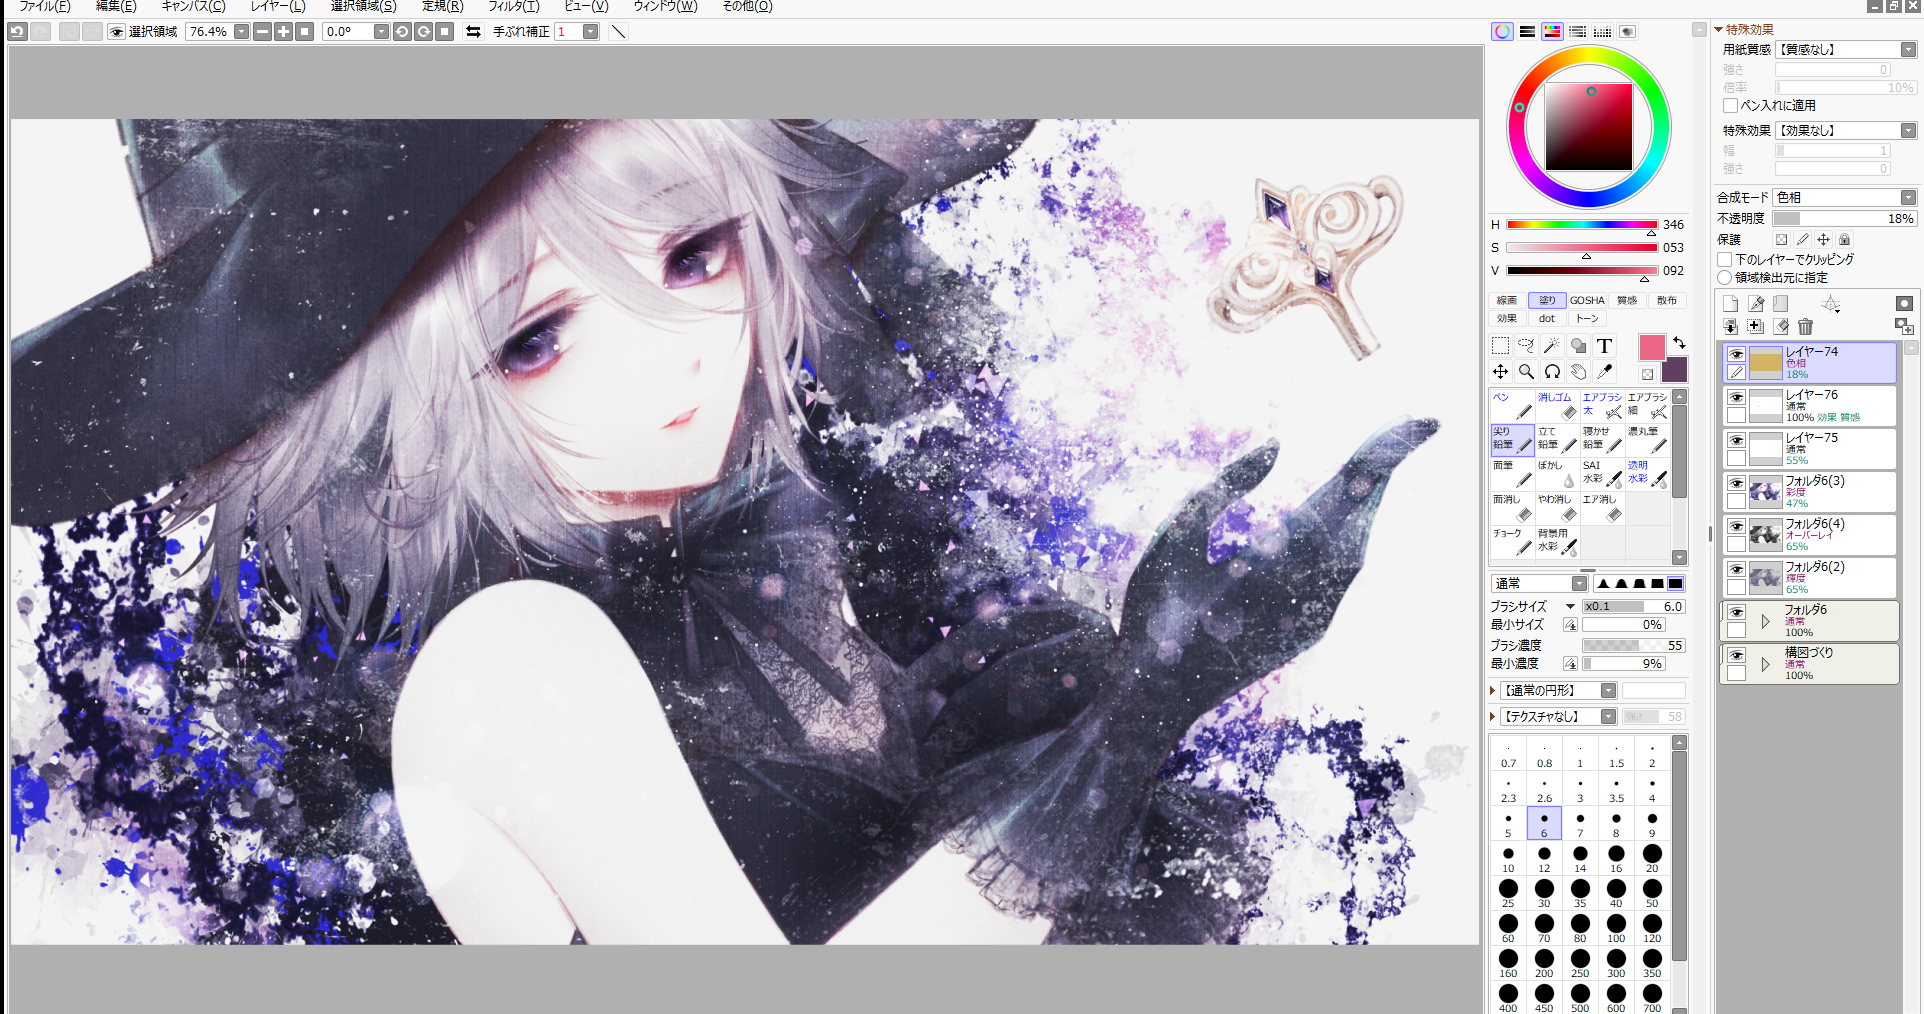Click the pink foreground color swatch
The height and width of the screenshot is (1014, 1924).
pos(1652,347)
